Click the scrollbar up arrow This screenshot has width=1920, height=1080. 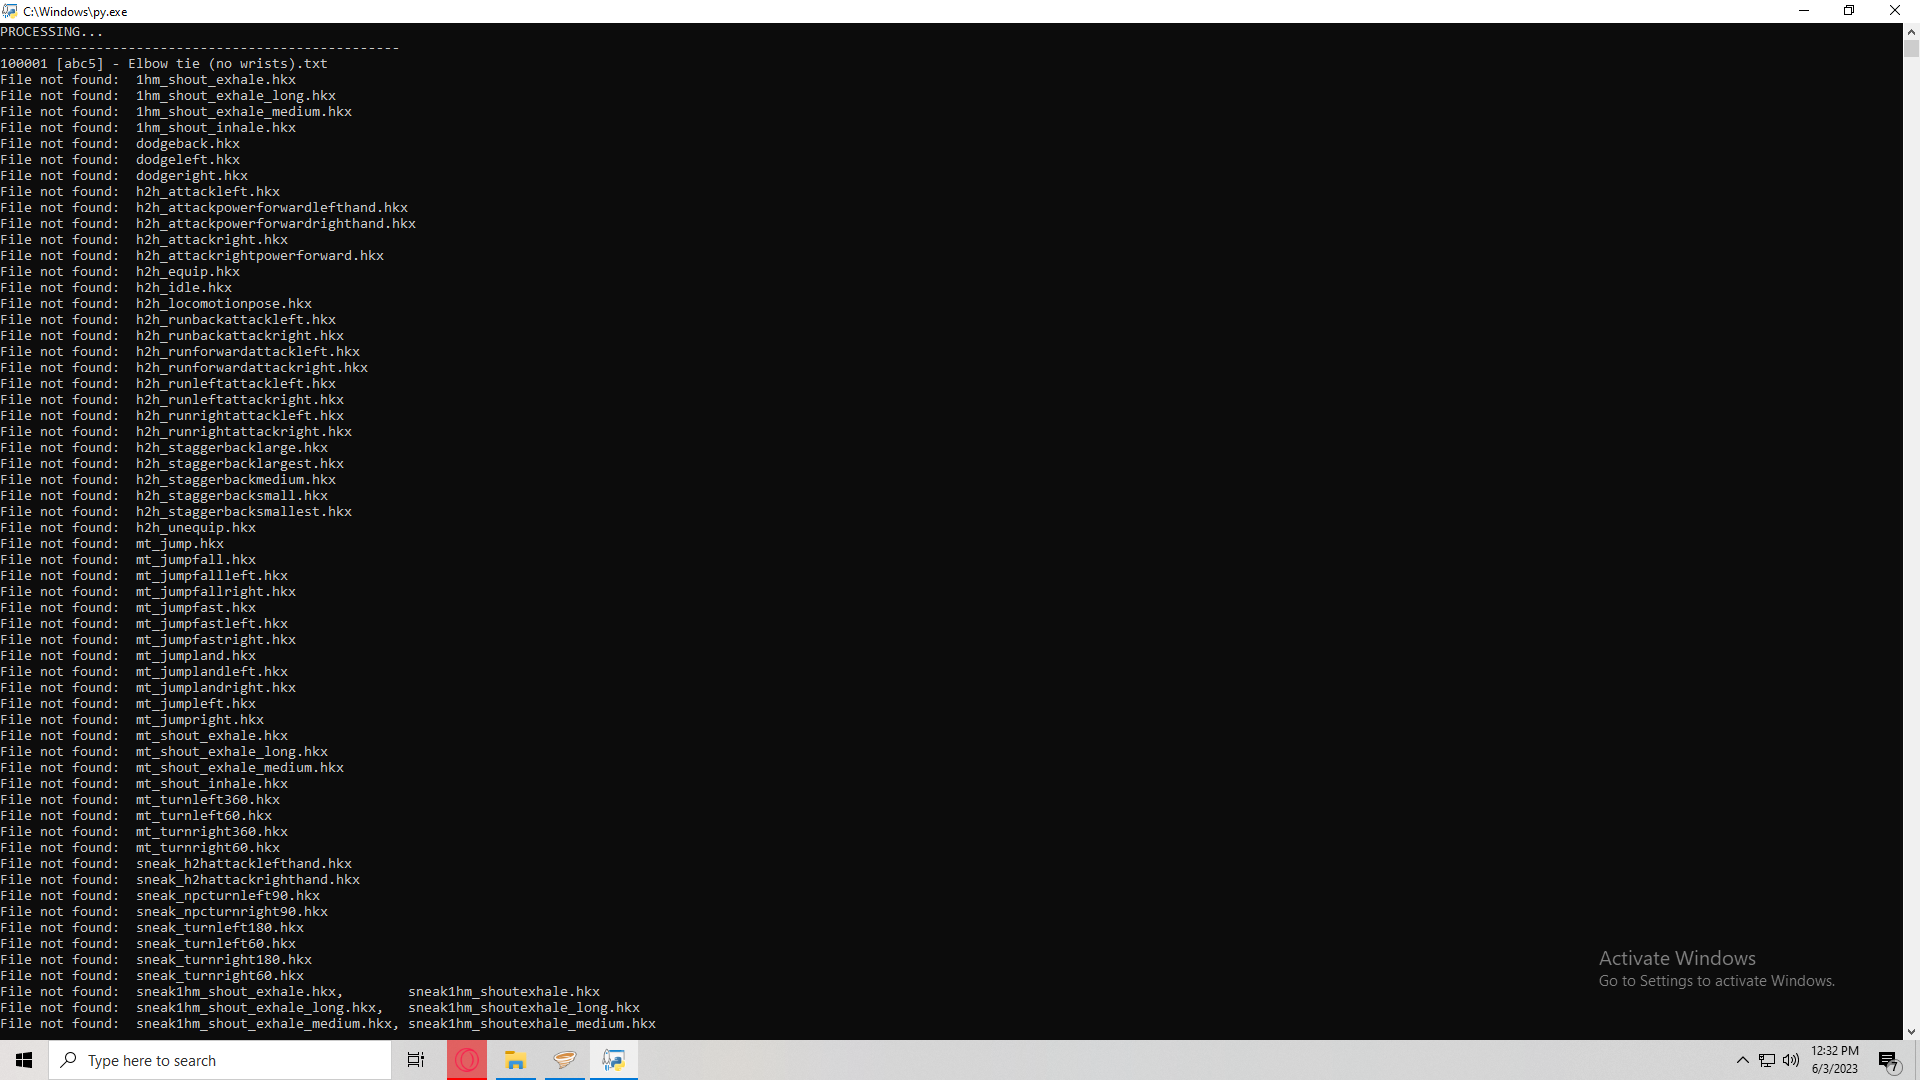(1911, 31)
